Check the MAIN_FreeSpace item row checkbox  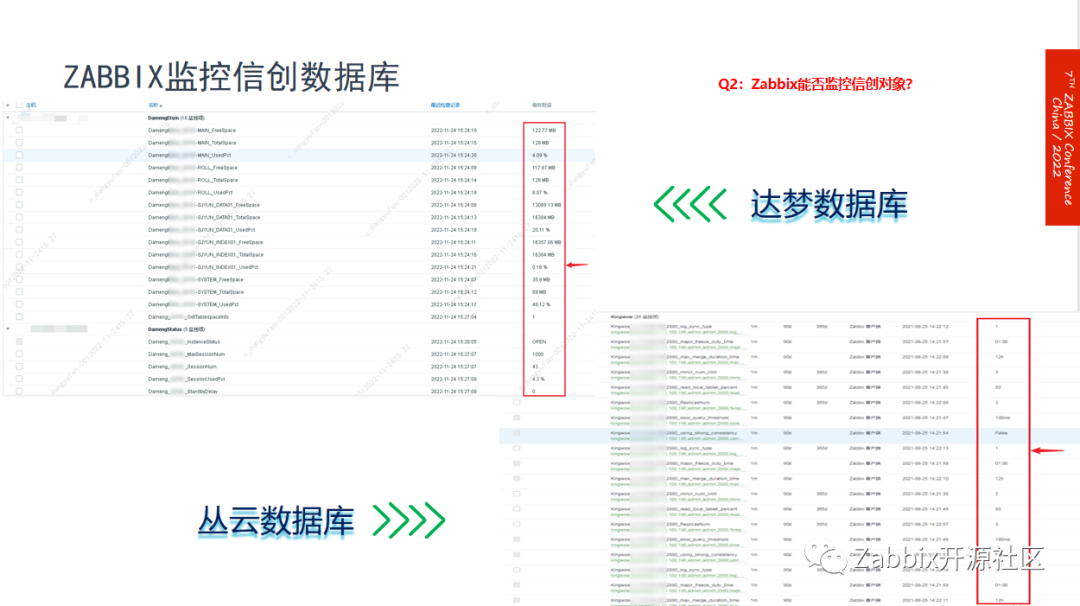click(x=19, y=130)
